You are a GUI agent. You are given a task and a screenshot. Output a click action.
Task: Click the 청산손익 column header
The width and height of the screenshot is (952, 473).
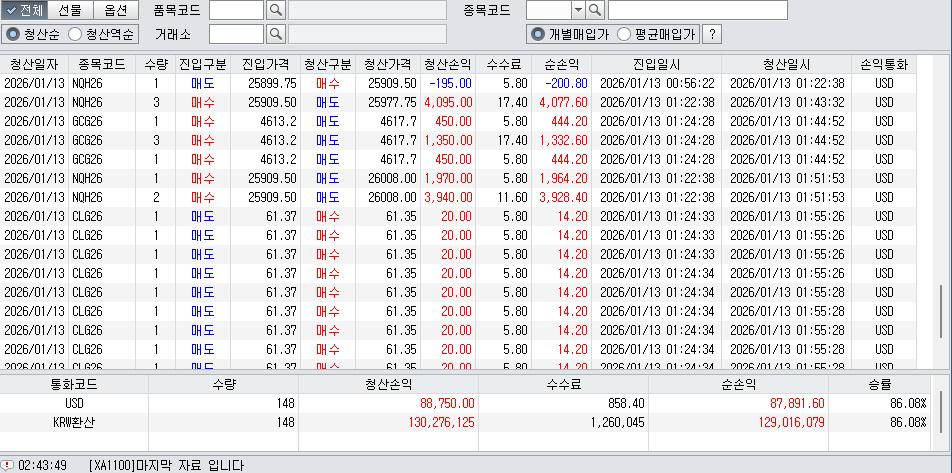[x=449, y=64]
